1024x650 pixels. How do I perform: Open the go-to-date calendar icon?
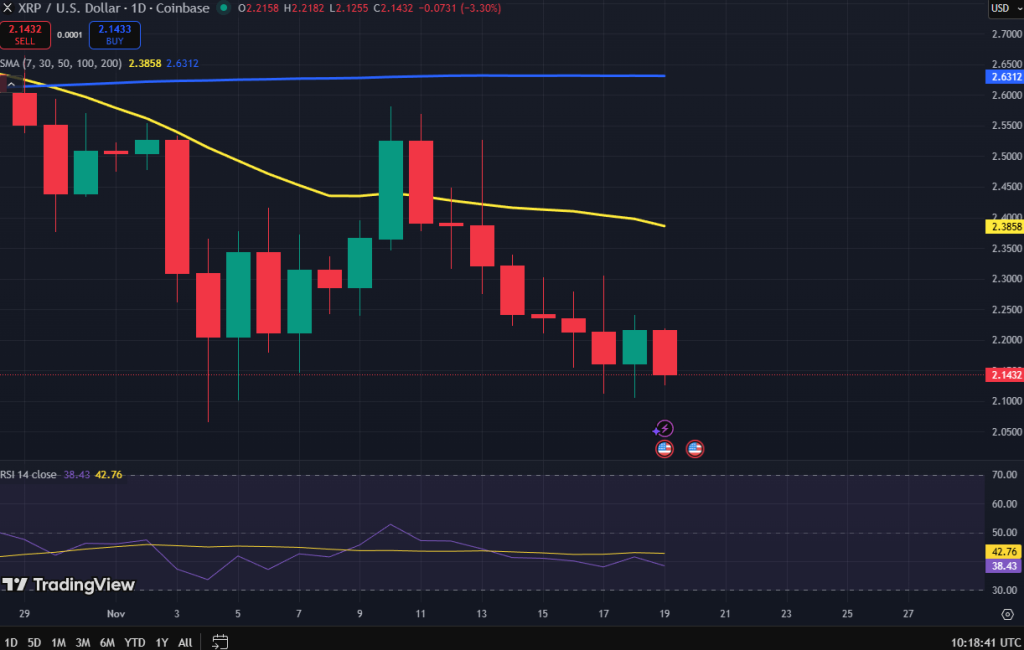(220, 642)
